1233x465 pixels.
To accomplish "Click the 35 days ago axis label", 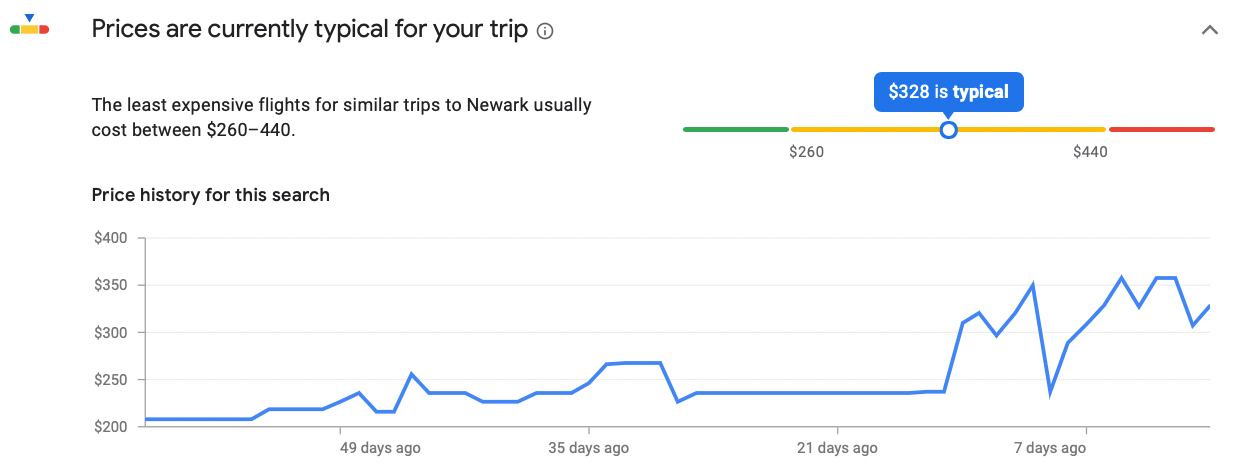I will point(588,448).
